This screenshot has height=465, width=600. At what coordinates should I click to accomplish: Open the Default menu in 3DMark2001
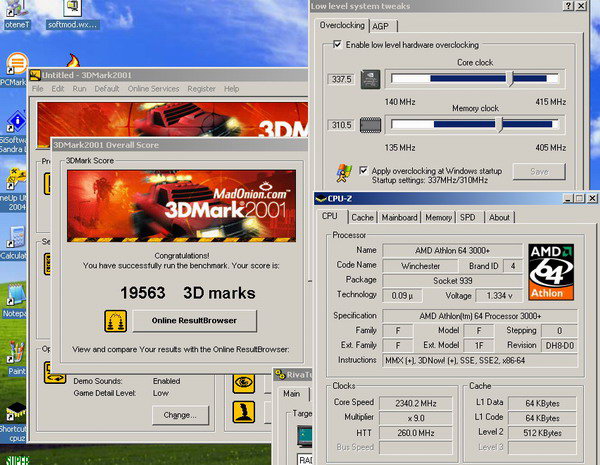pos(107,89)
